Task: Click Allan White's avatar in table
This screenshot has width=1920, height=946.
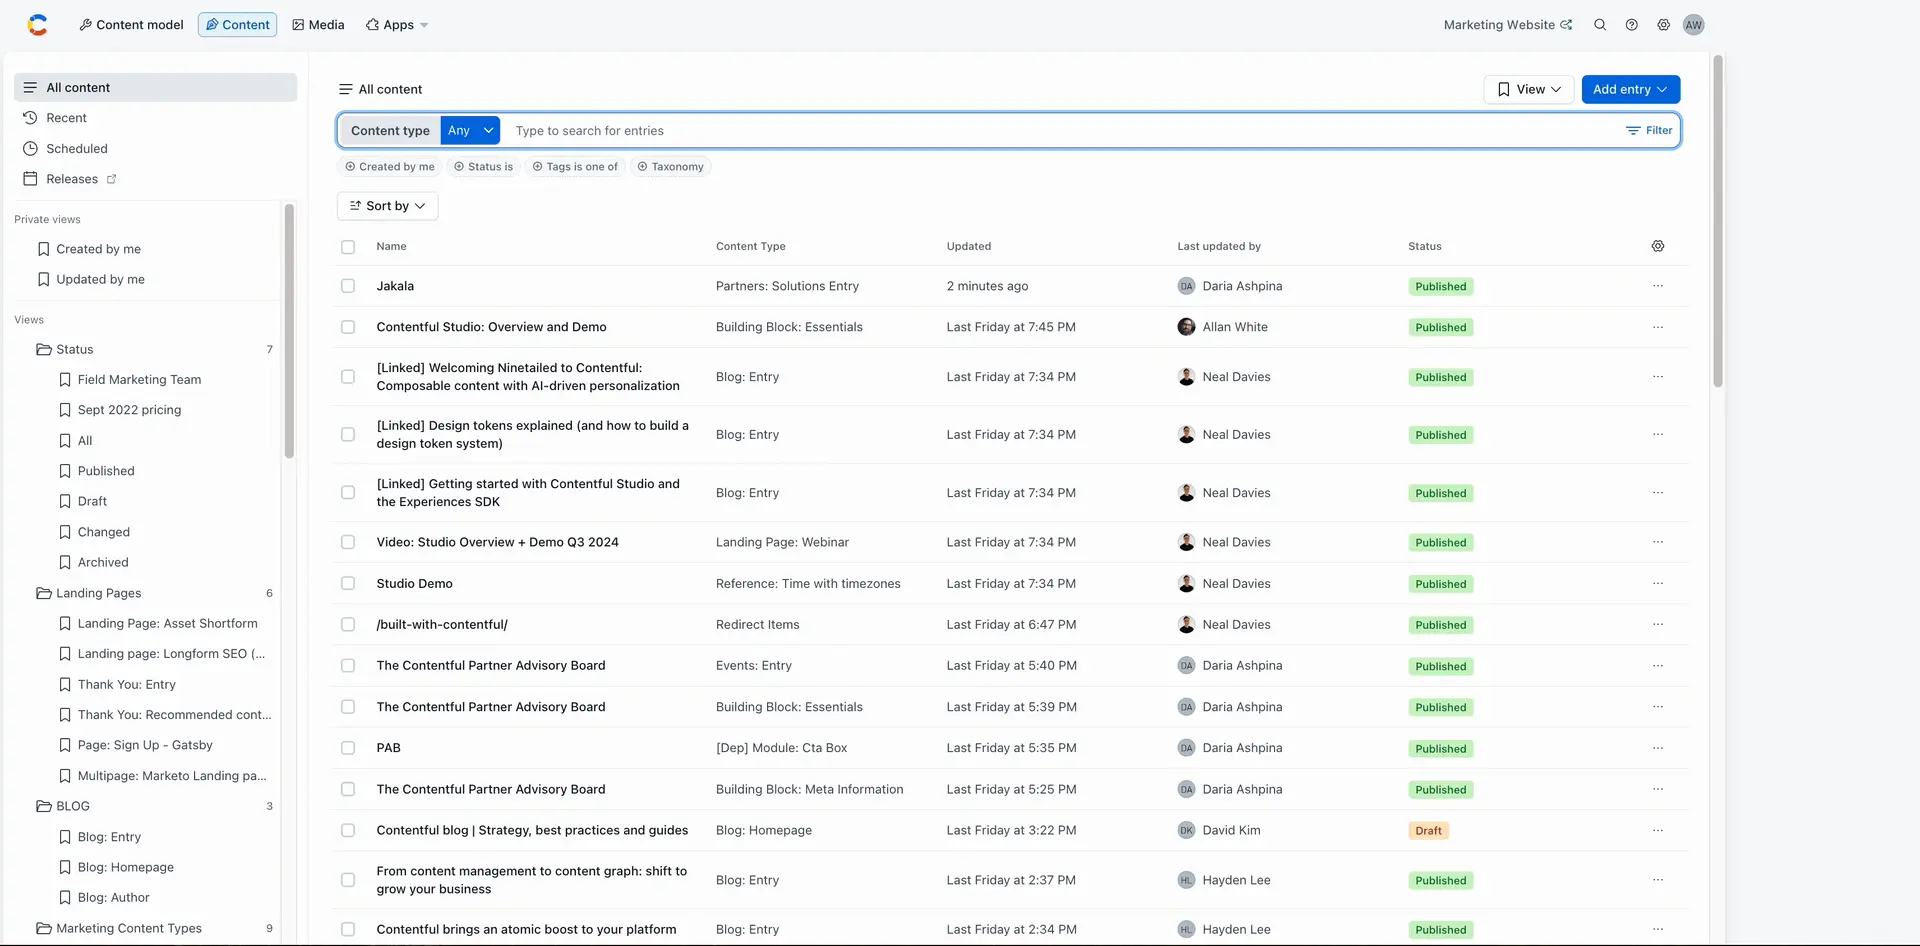Action: tap(1186, 327)
